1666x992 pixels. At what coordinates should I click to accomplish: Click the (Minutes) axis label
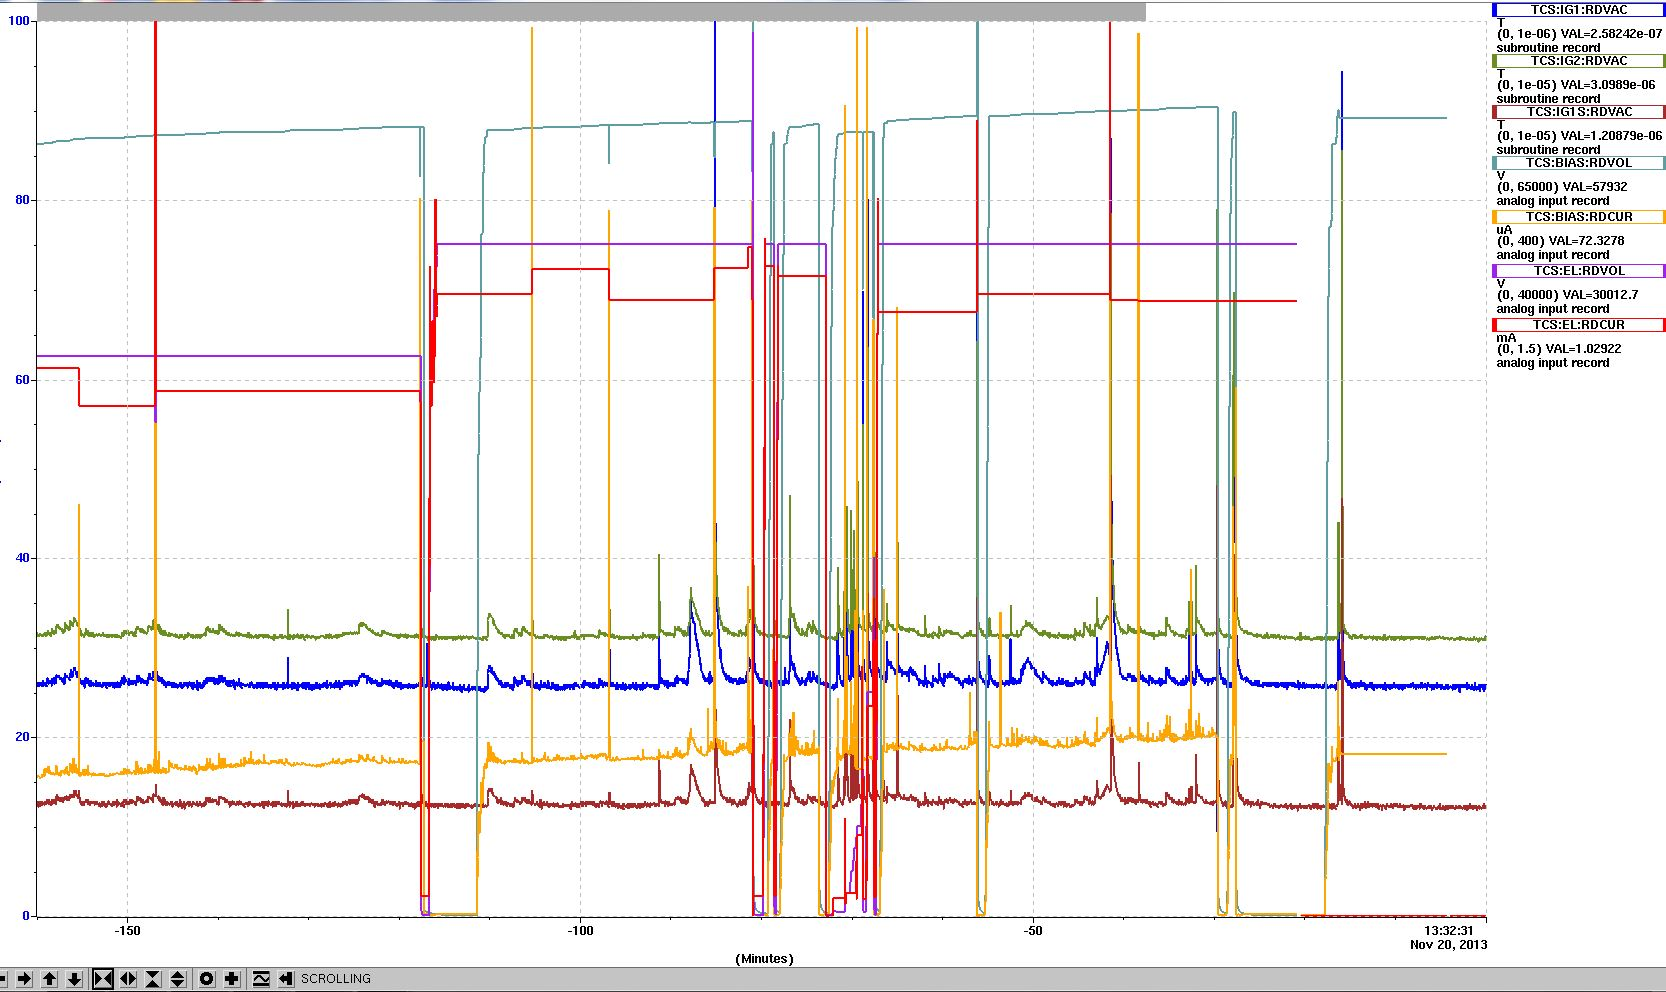click(765, 959)
